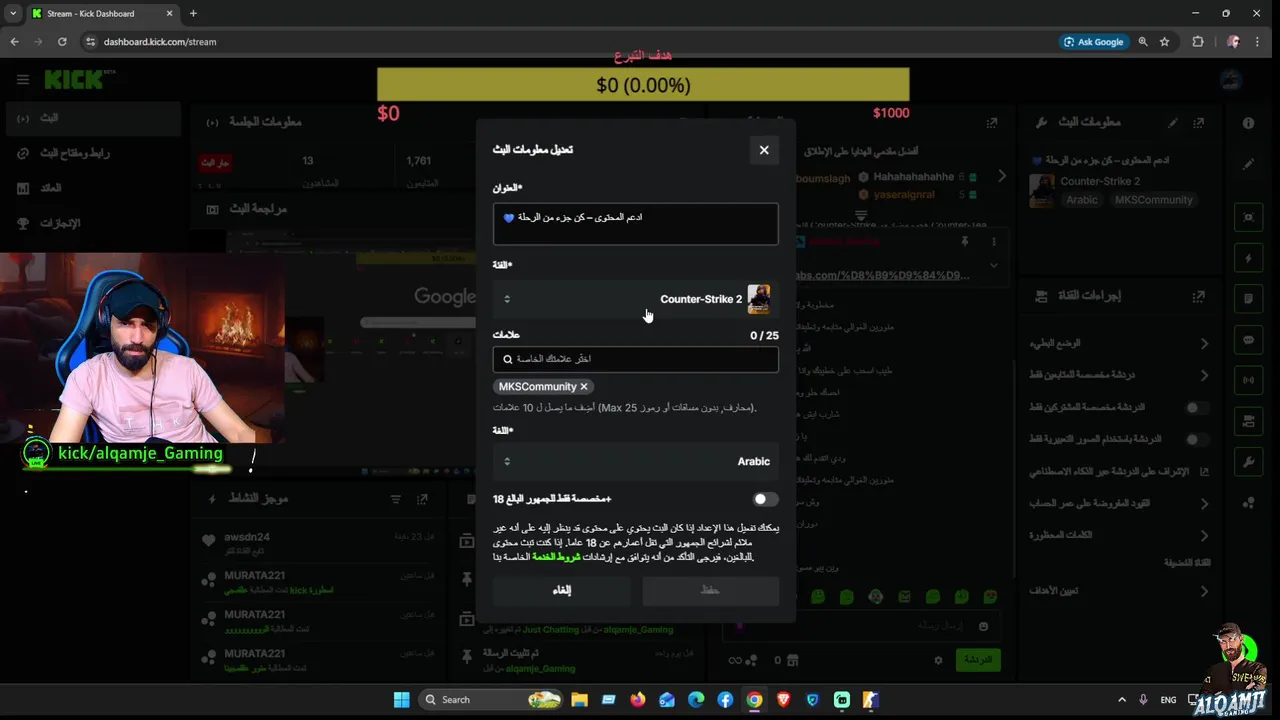Close the edit stream info dialog
Screen dimensions: 1280x720
click(x=764, y=150)
